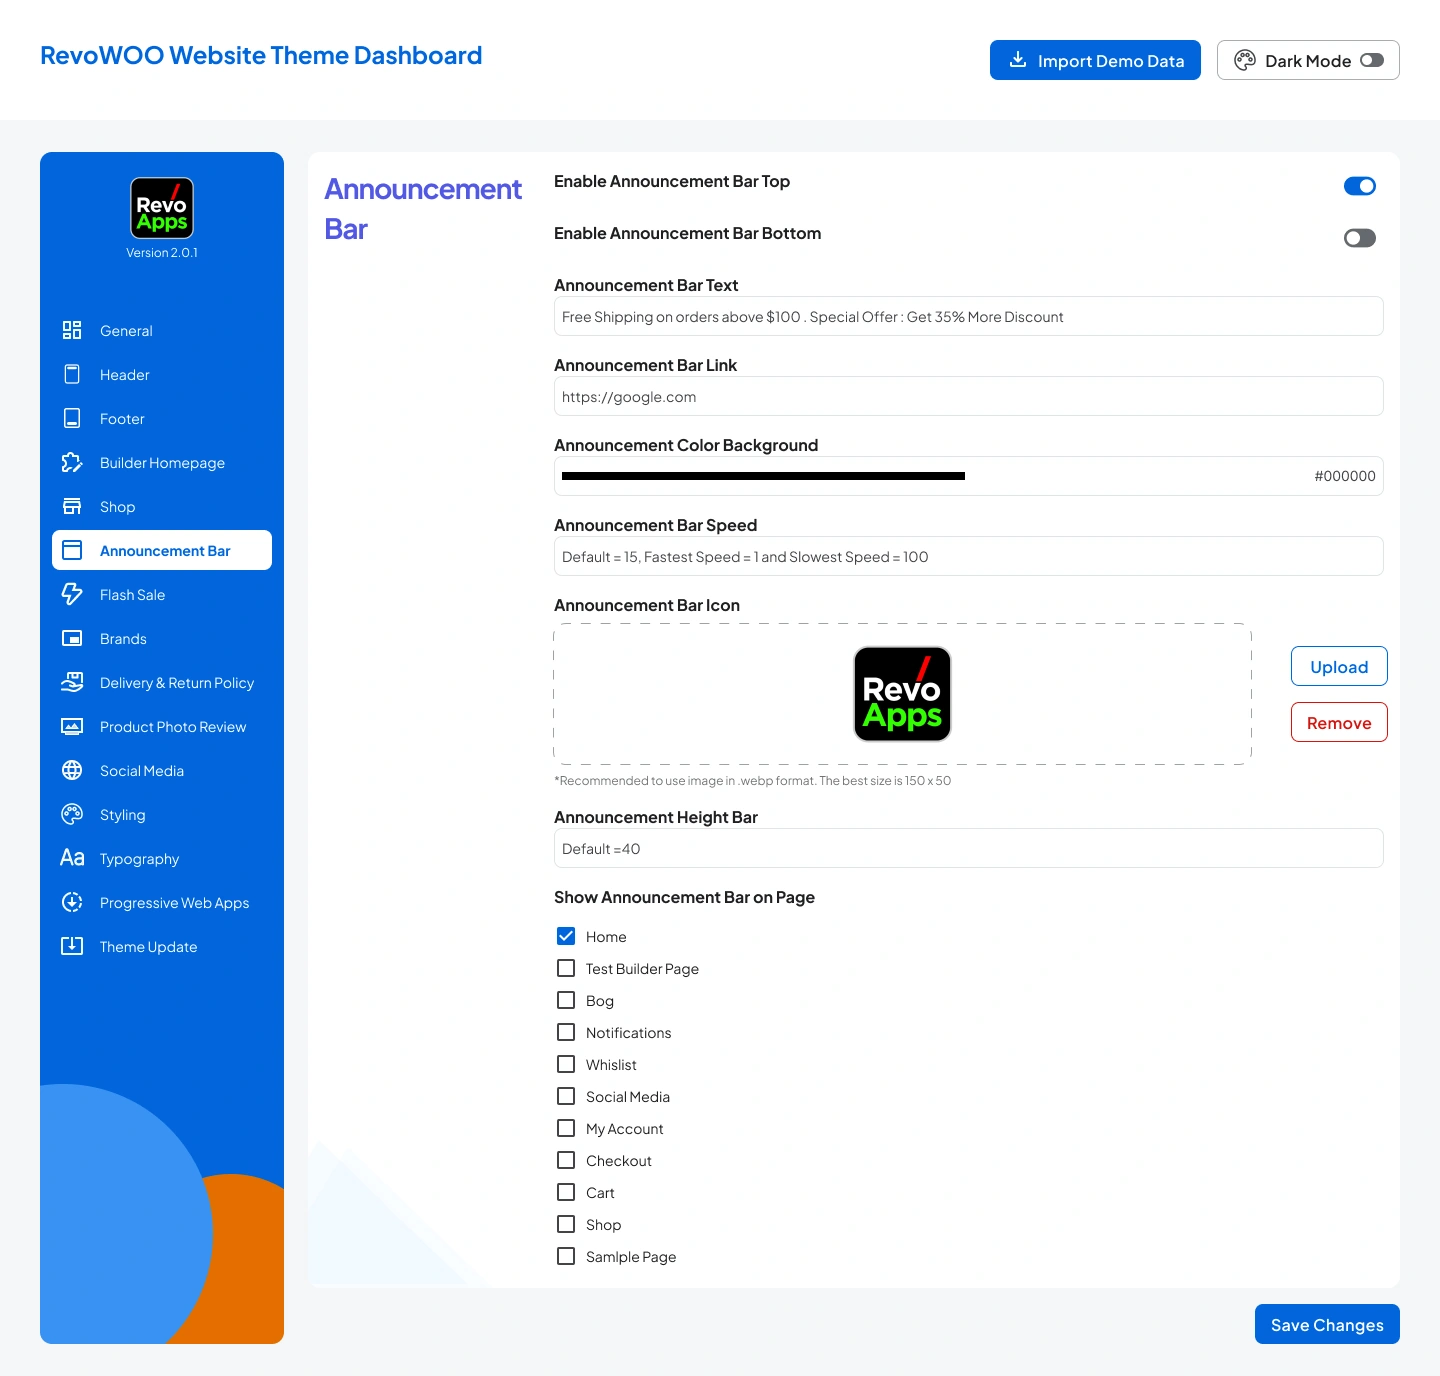Open the General settings menu item
Image resolution: width=1440 pixels, height=1376 pixels.
click(162, 330)
